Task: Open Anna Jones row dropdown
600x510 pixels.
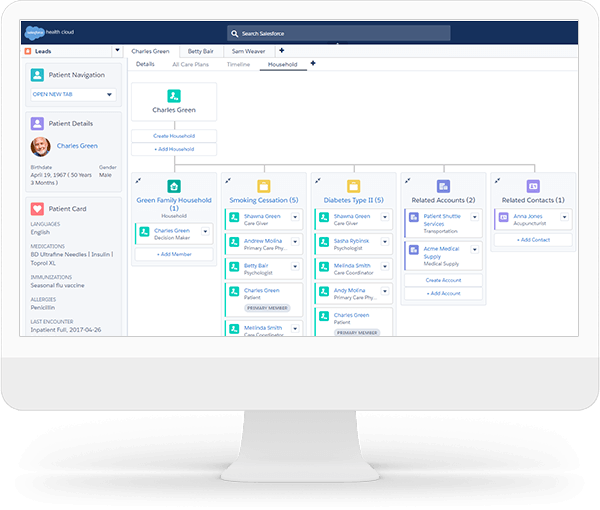Action: pyautogui.click(x=564, y=217)
